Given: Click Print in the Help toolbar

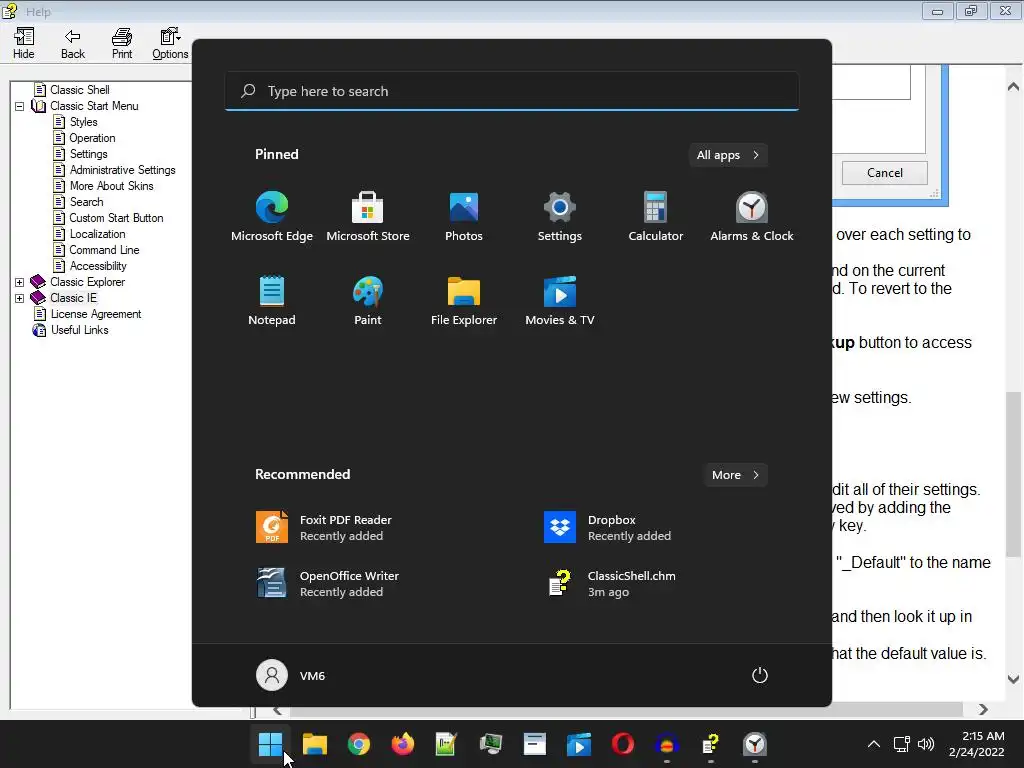Looking at the screenshot, I should pyautogui.click(x=121, y=44).
